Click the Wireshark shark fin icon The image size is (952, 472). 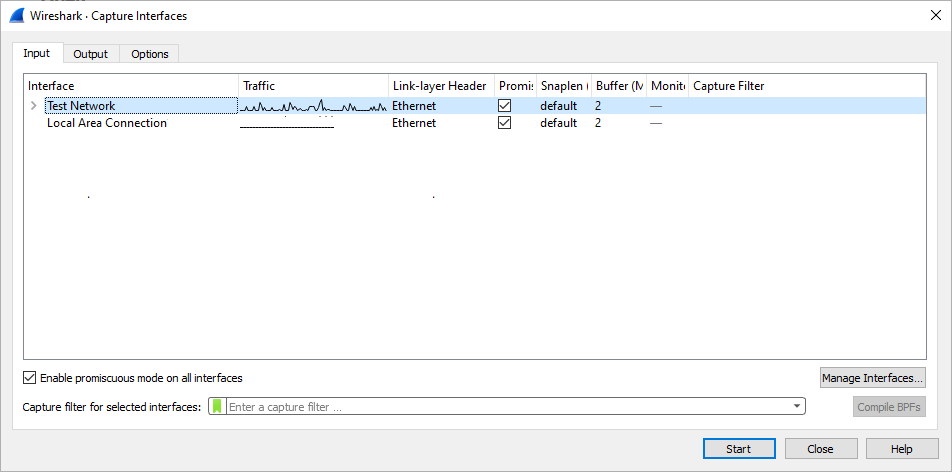tap(16, 16)
